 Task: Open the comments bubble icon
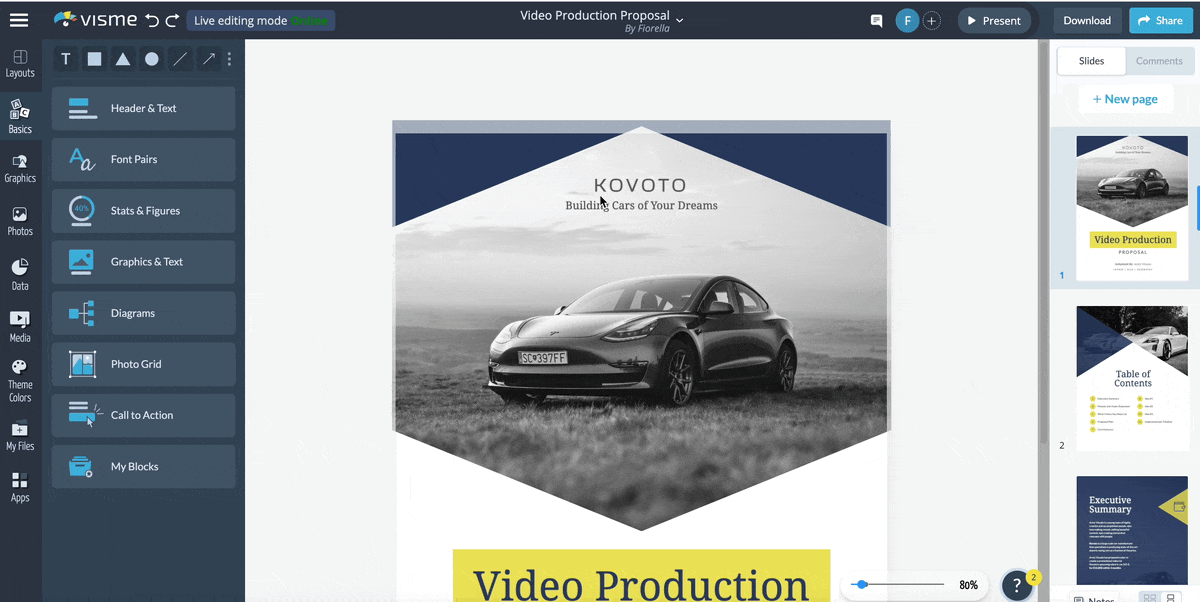(x=876, y=20)
